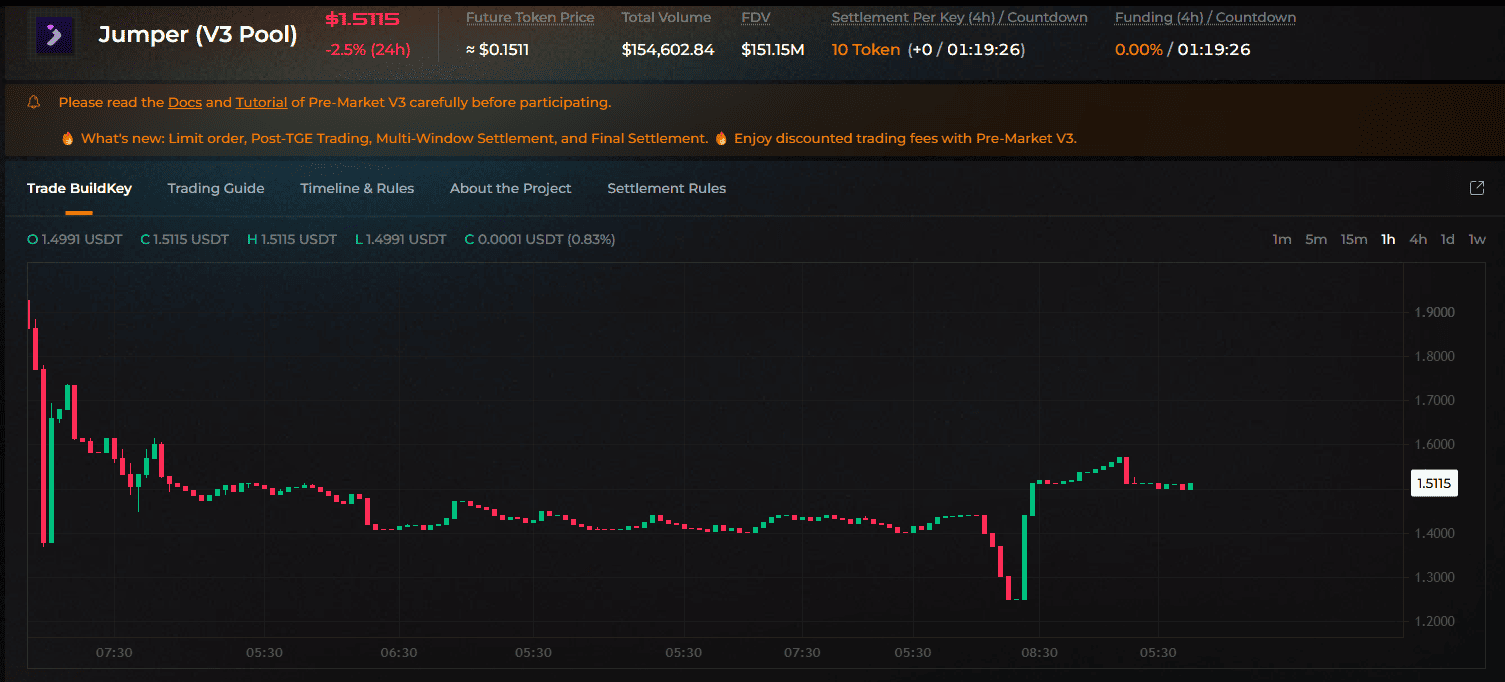Open chart in new window icon
Image resolution: width=1505 pixels, height=682 pixels.
point(1476,188)
